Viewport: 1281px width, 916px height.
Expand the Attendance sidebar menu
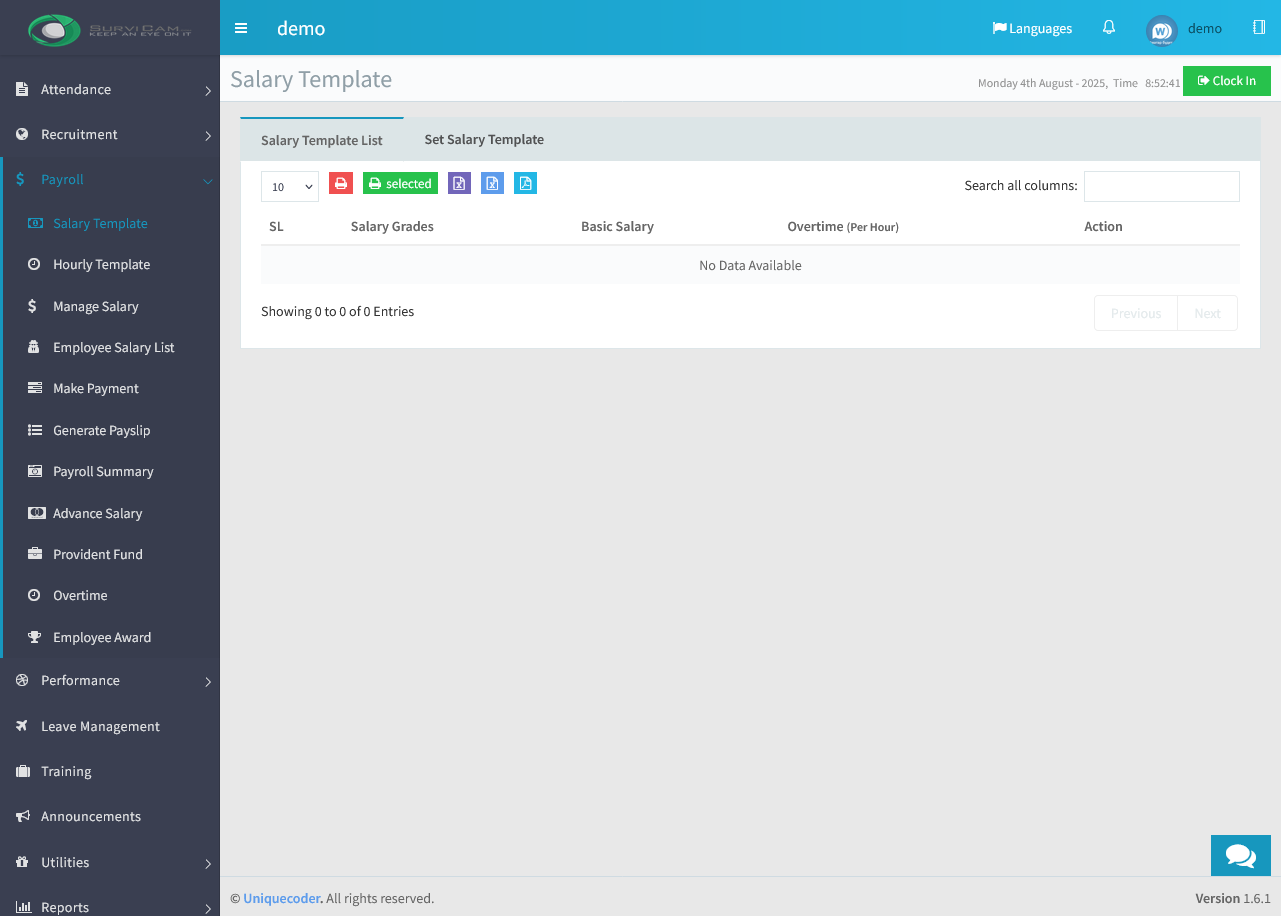[110, 90]
